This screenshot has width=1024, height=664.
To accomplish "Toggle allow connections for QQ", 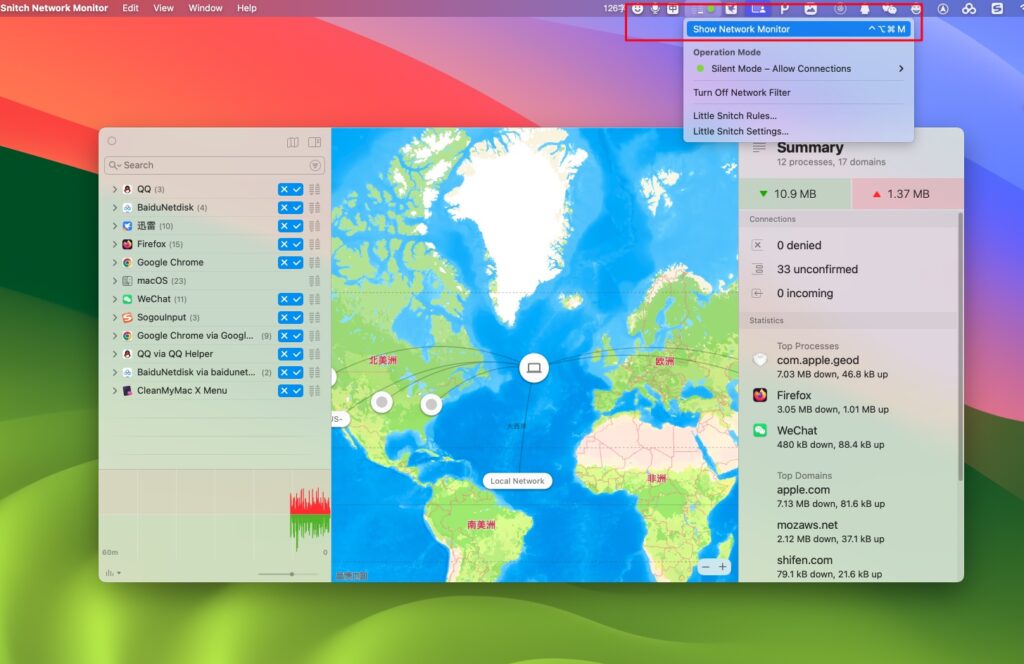I will (296, 189).
